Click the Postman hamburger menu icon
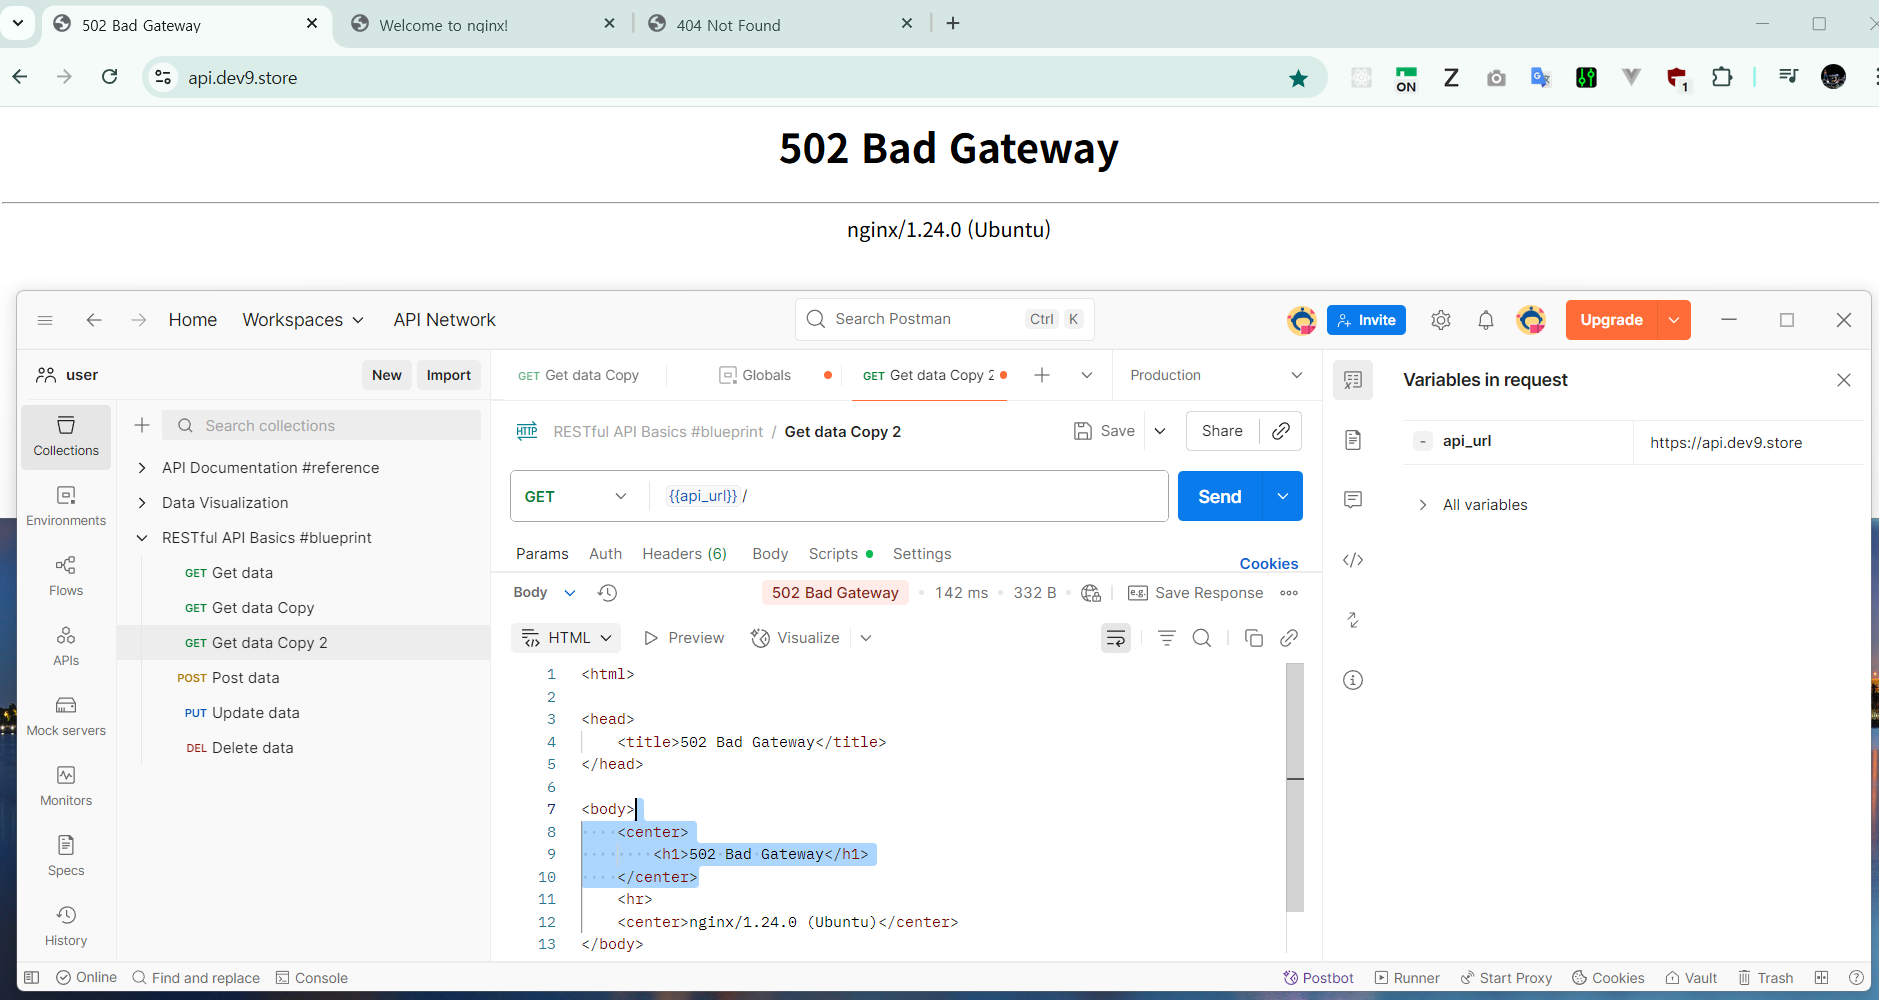The image size is (1879, 1000). click(x=45, y=320)
